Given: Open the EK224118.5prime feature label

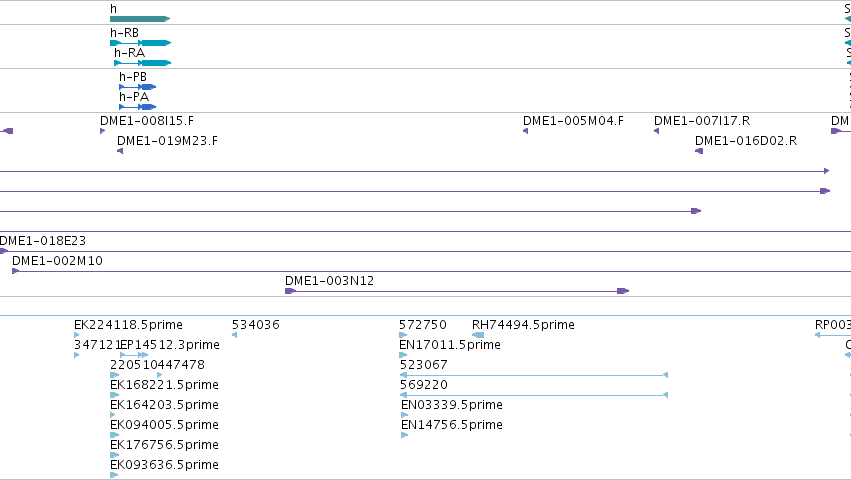Looking at the screenshot, I should click(128, 325).
